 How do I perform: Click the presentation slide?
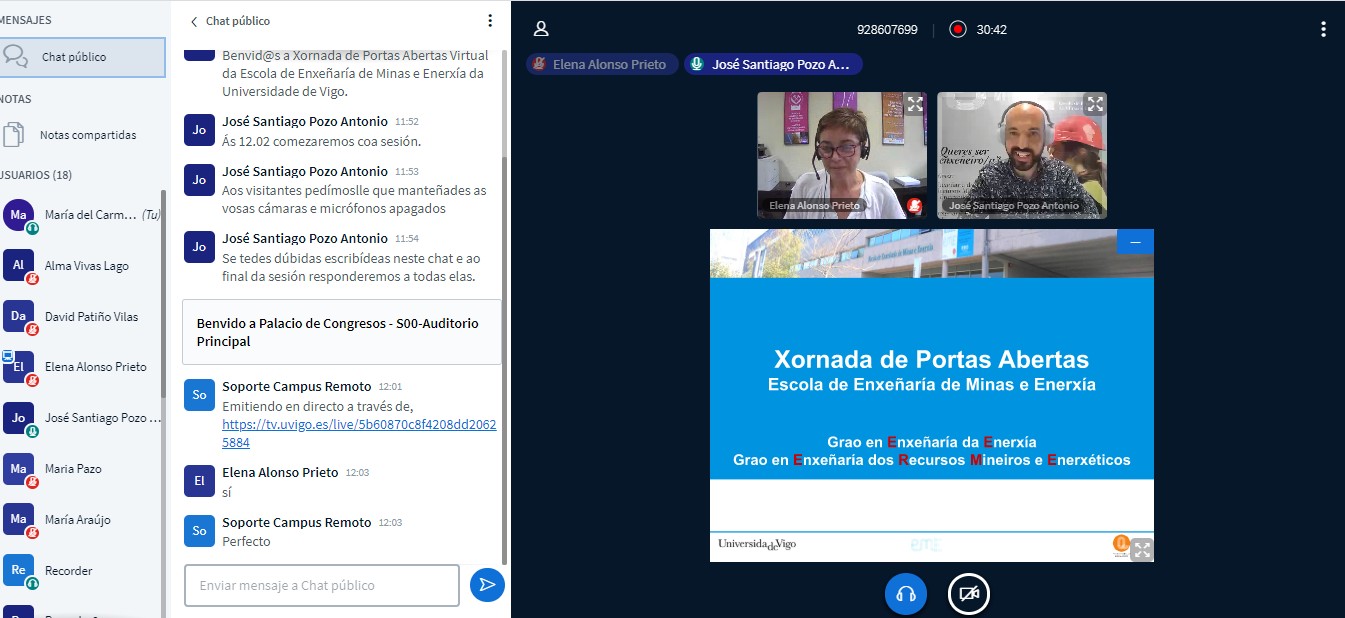[932, 395]
